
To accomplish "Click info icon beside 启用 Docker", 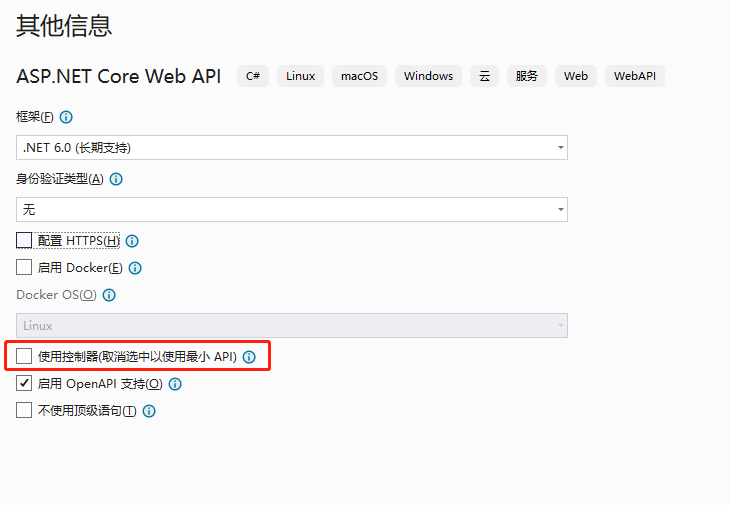I will (x=135, y=268).
